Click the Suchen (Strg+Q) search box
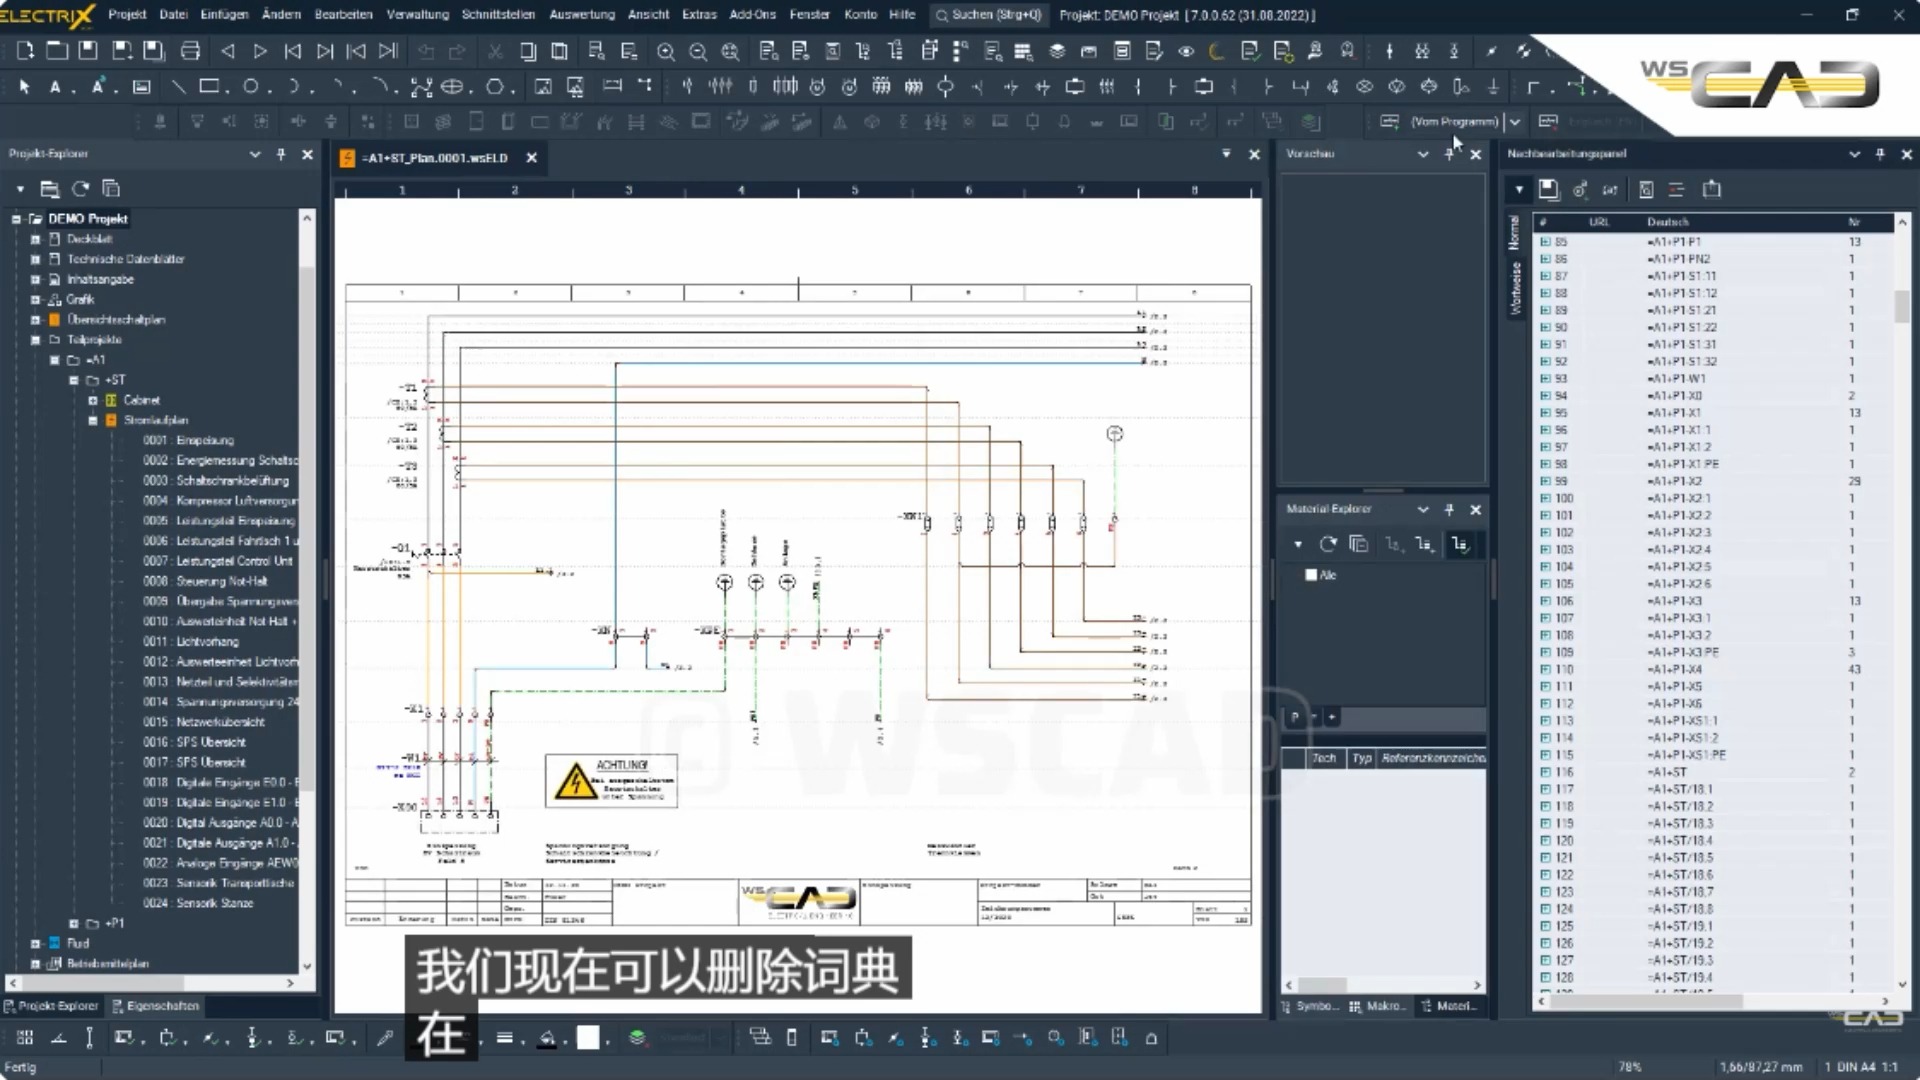Viewport: 1920px width, 1080px height. pos(988,15)
